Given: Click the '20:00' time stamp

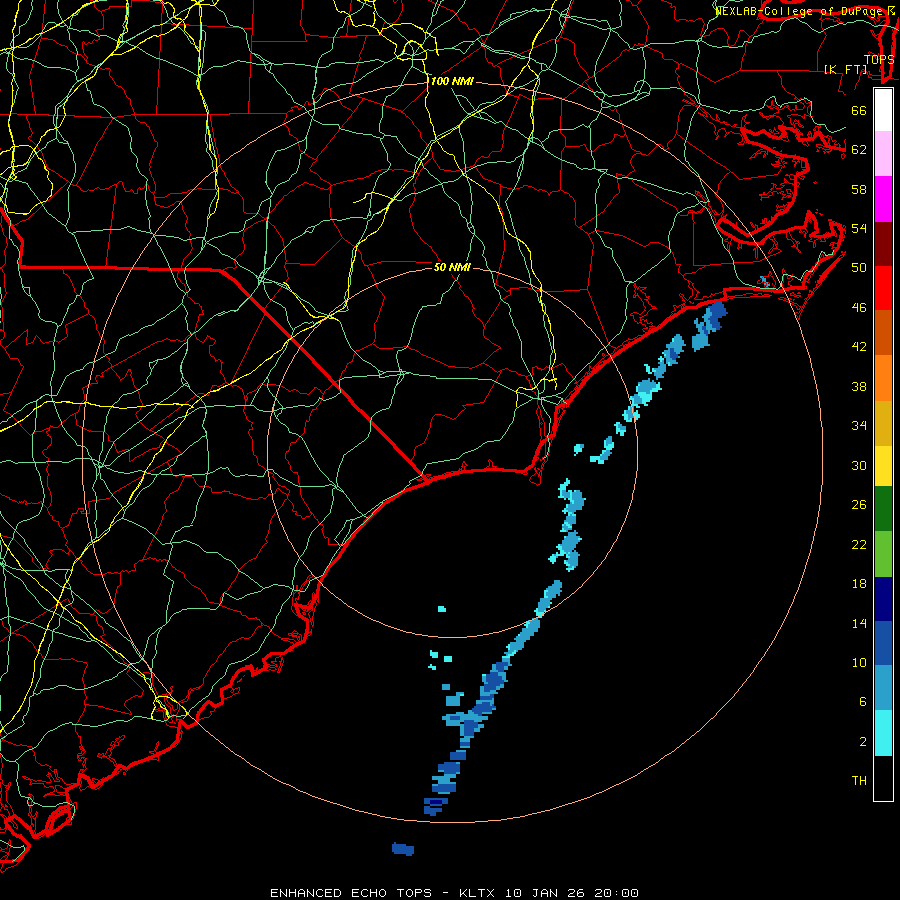Looking at the screenshot, I should pyautogui.click(x=617, y=893).
